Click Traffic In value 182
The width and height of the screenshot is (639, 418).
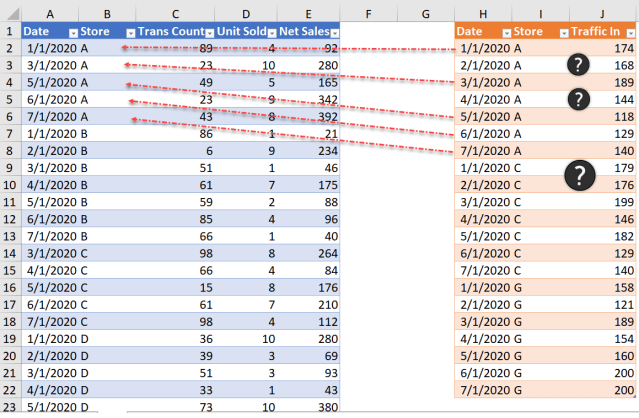(x=602, y=236)
